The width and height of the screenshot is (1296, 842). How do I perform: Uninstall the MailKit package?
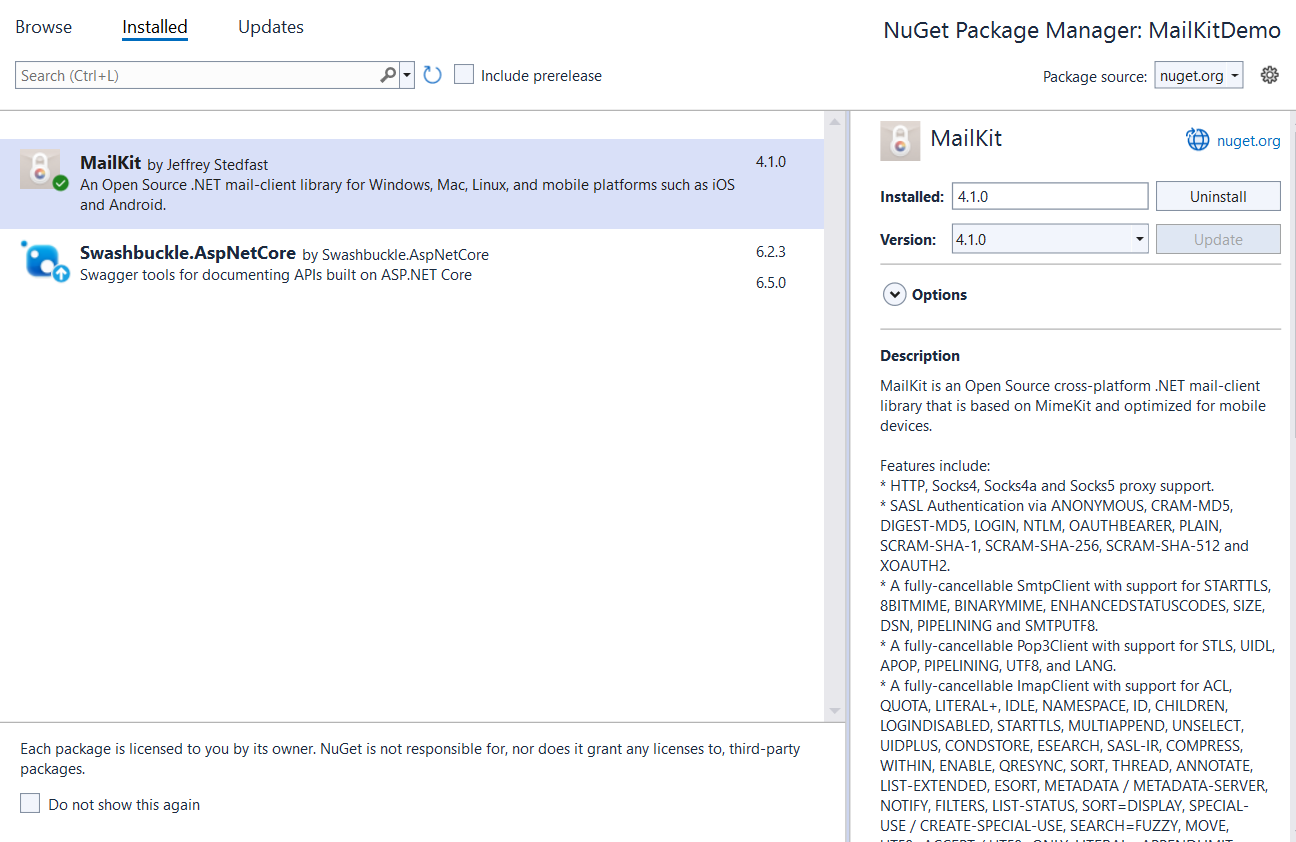tap(1218, 197)
